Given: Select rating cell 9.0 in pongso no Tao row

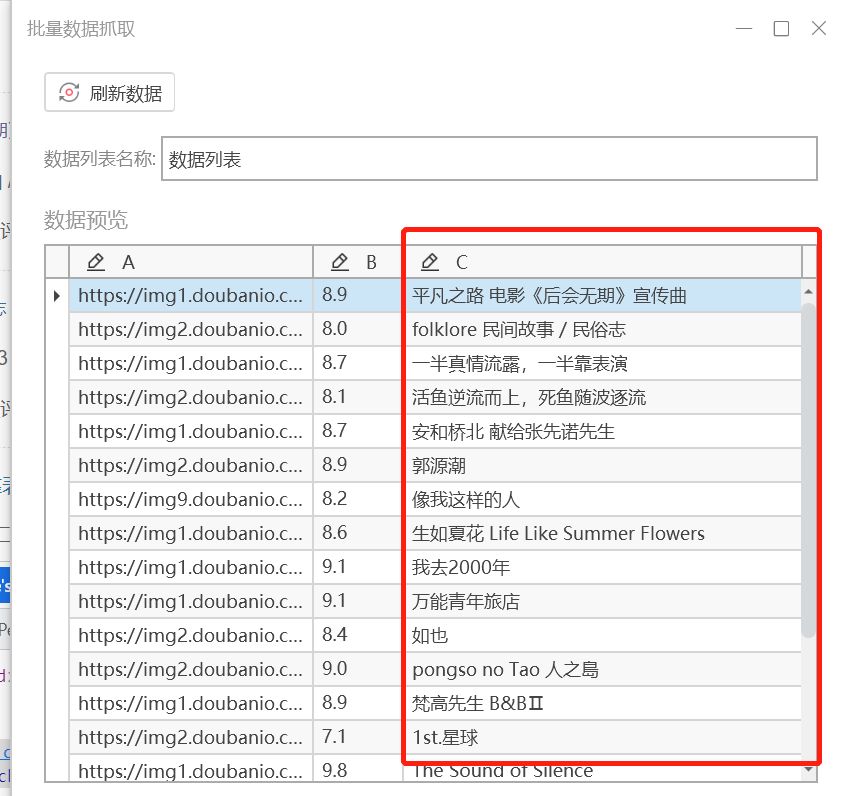Looking at the screenshot, I should pyautogui.click(x=357, y=670).
